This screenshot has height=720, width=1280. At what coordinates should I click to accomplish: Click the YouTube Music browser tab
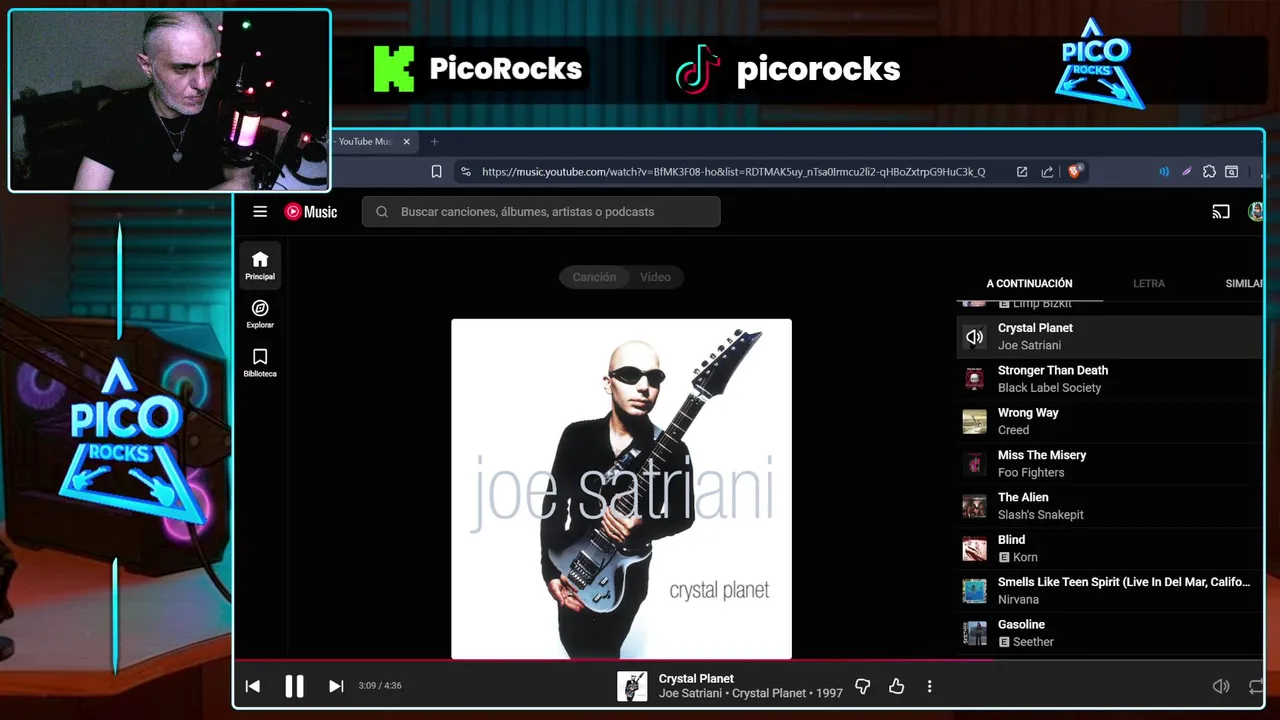tap(366, 142)
